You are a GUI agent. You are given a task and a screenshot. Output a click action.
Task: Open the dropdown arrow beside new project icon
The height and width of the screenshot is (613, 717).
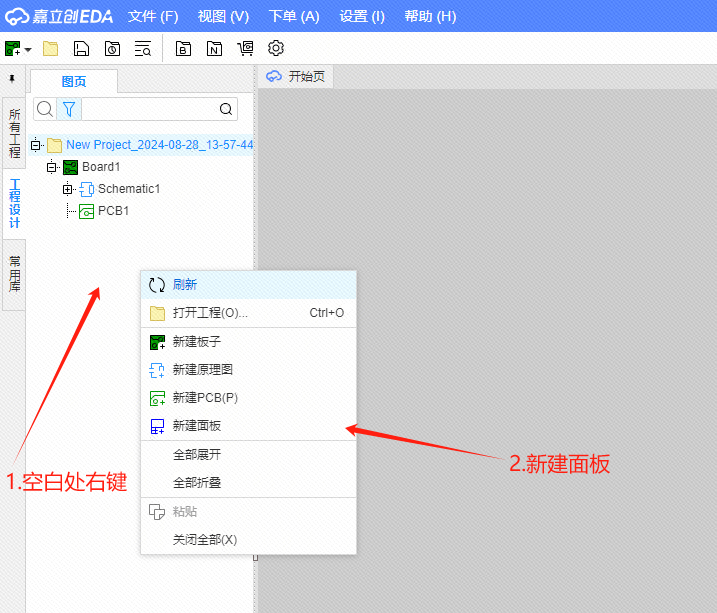tap(28, 49)
